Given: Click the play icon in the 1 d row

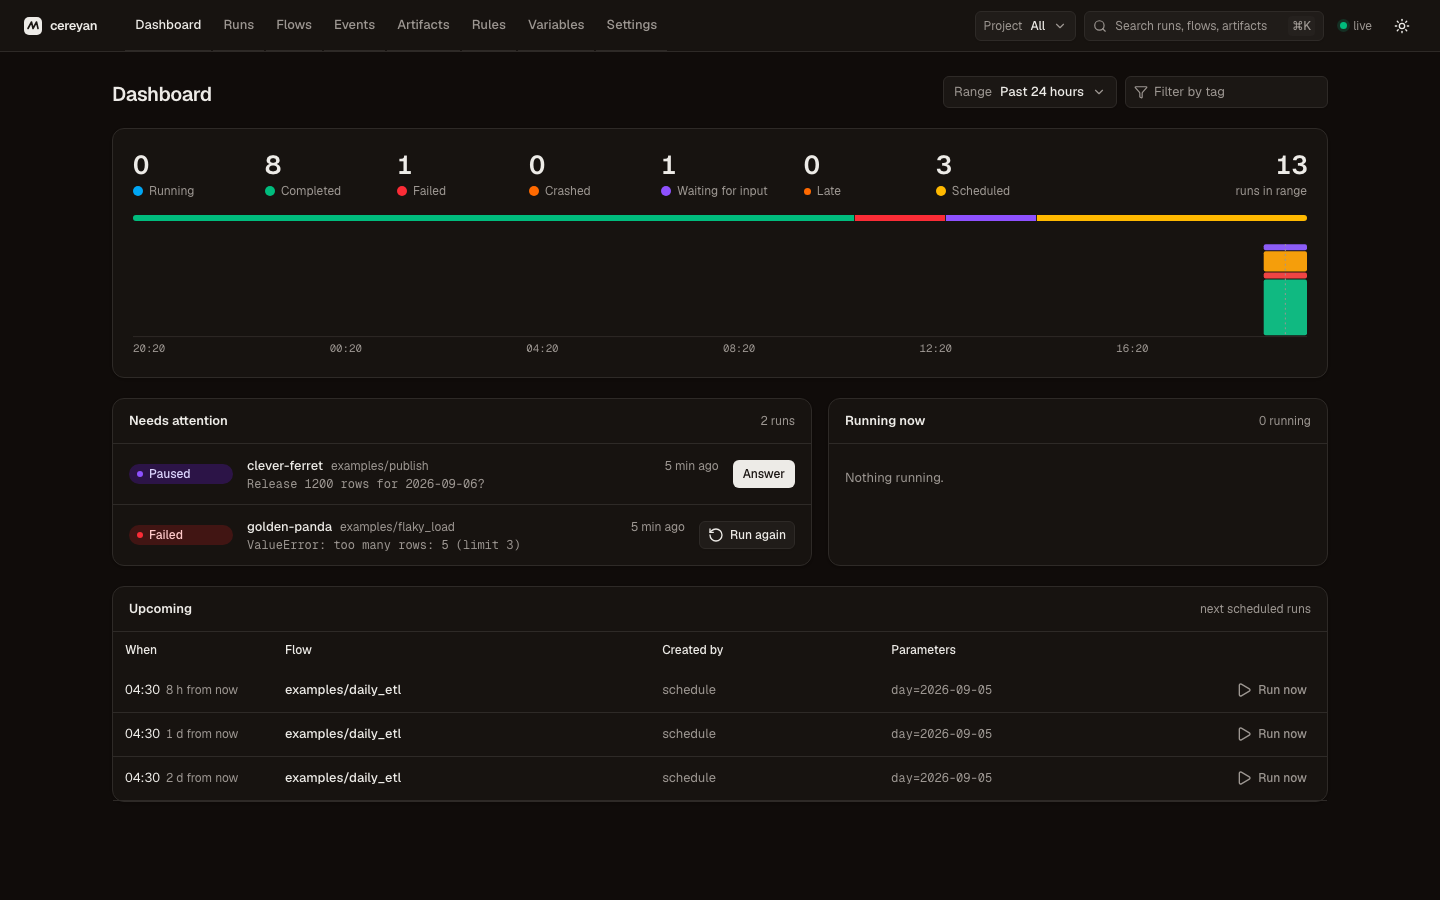Looking at the screenshot, I should coord(1244,734).
